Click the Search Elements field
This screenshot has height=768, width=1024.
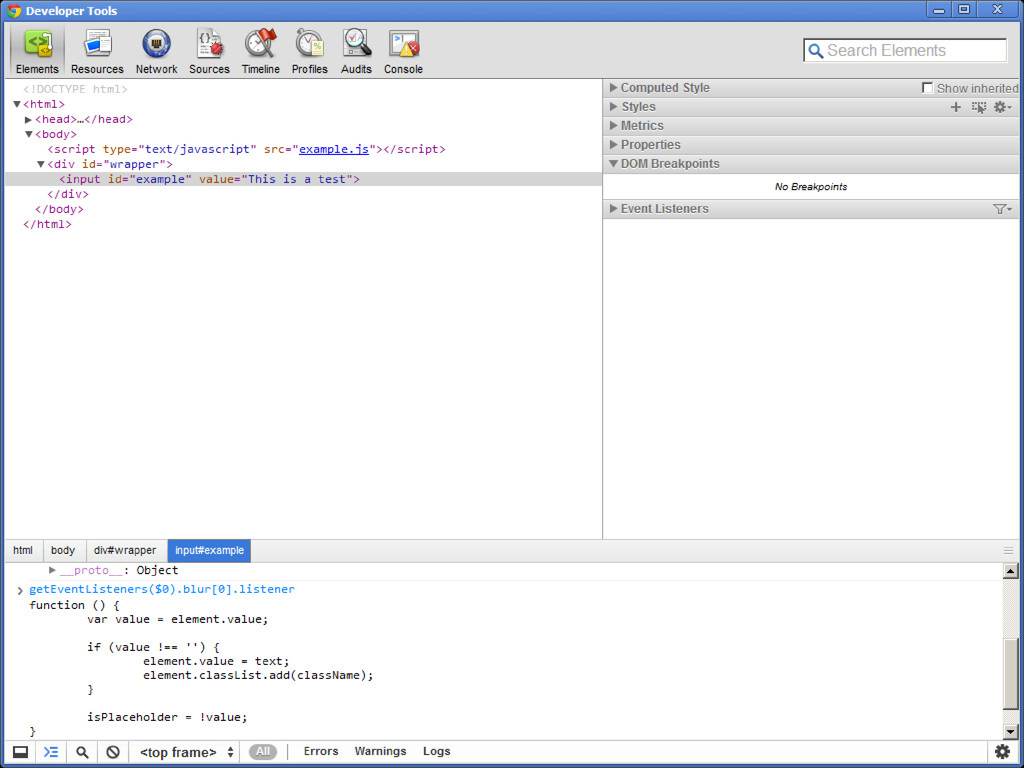905,50
